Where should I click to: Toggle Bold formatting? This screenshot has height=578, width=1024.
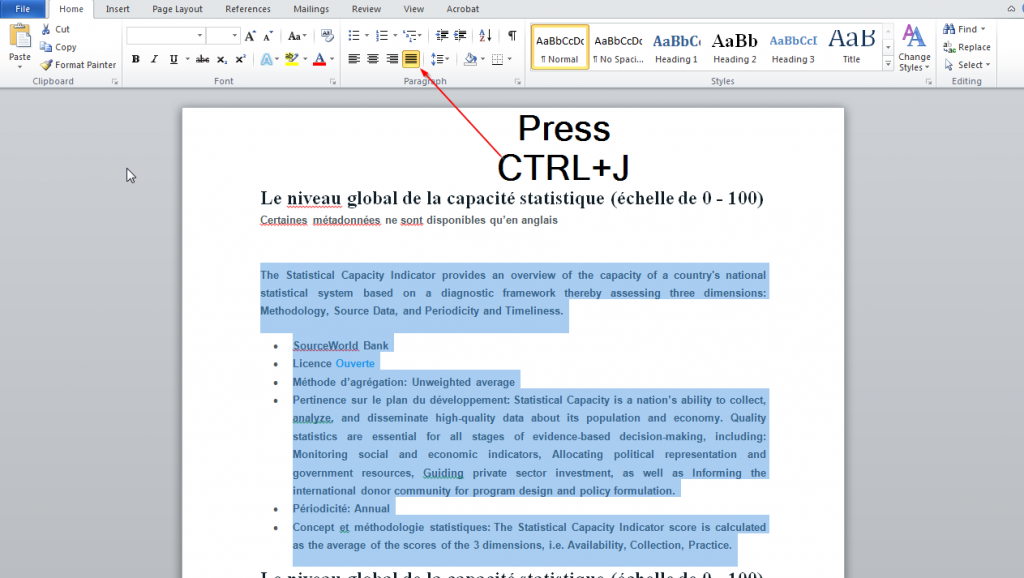point(136,59)
